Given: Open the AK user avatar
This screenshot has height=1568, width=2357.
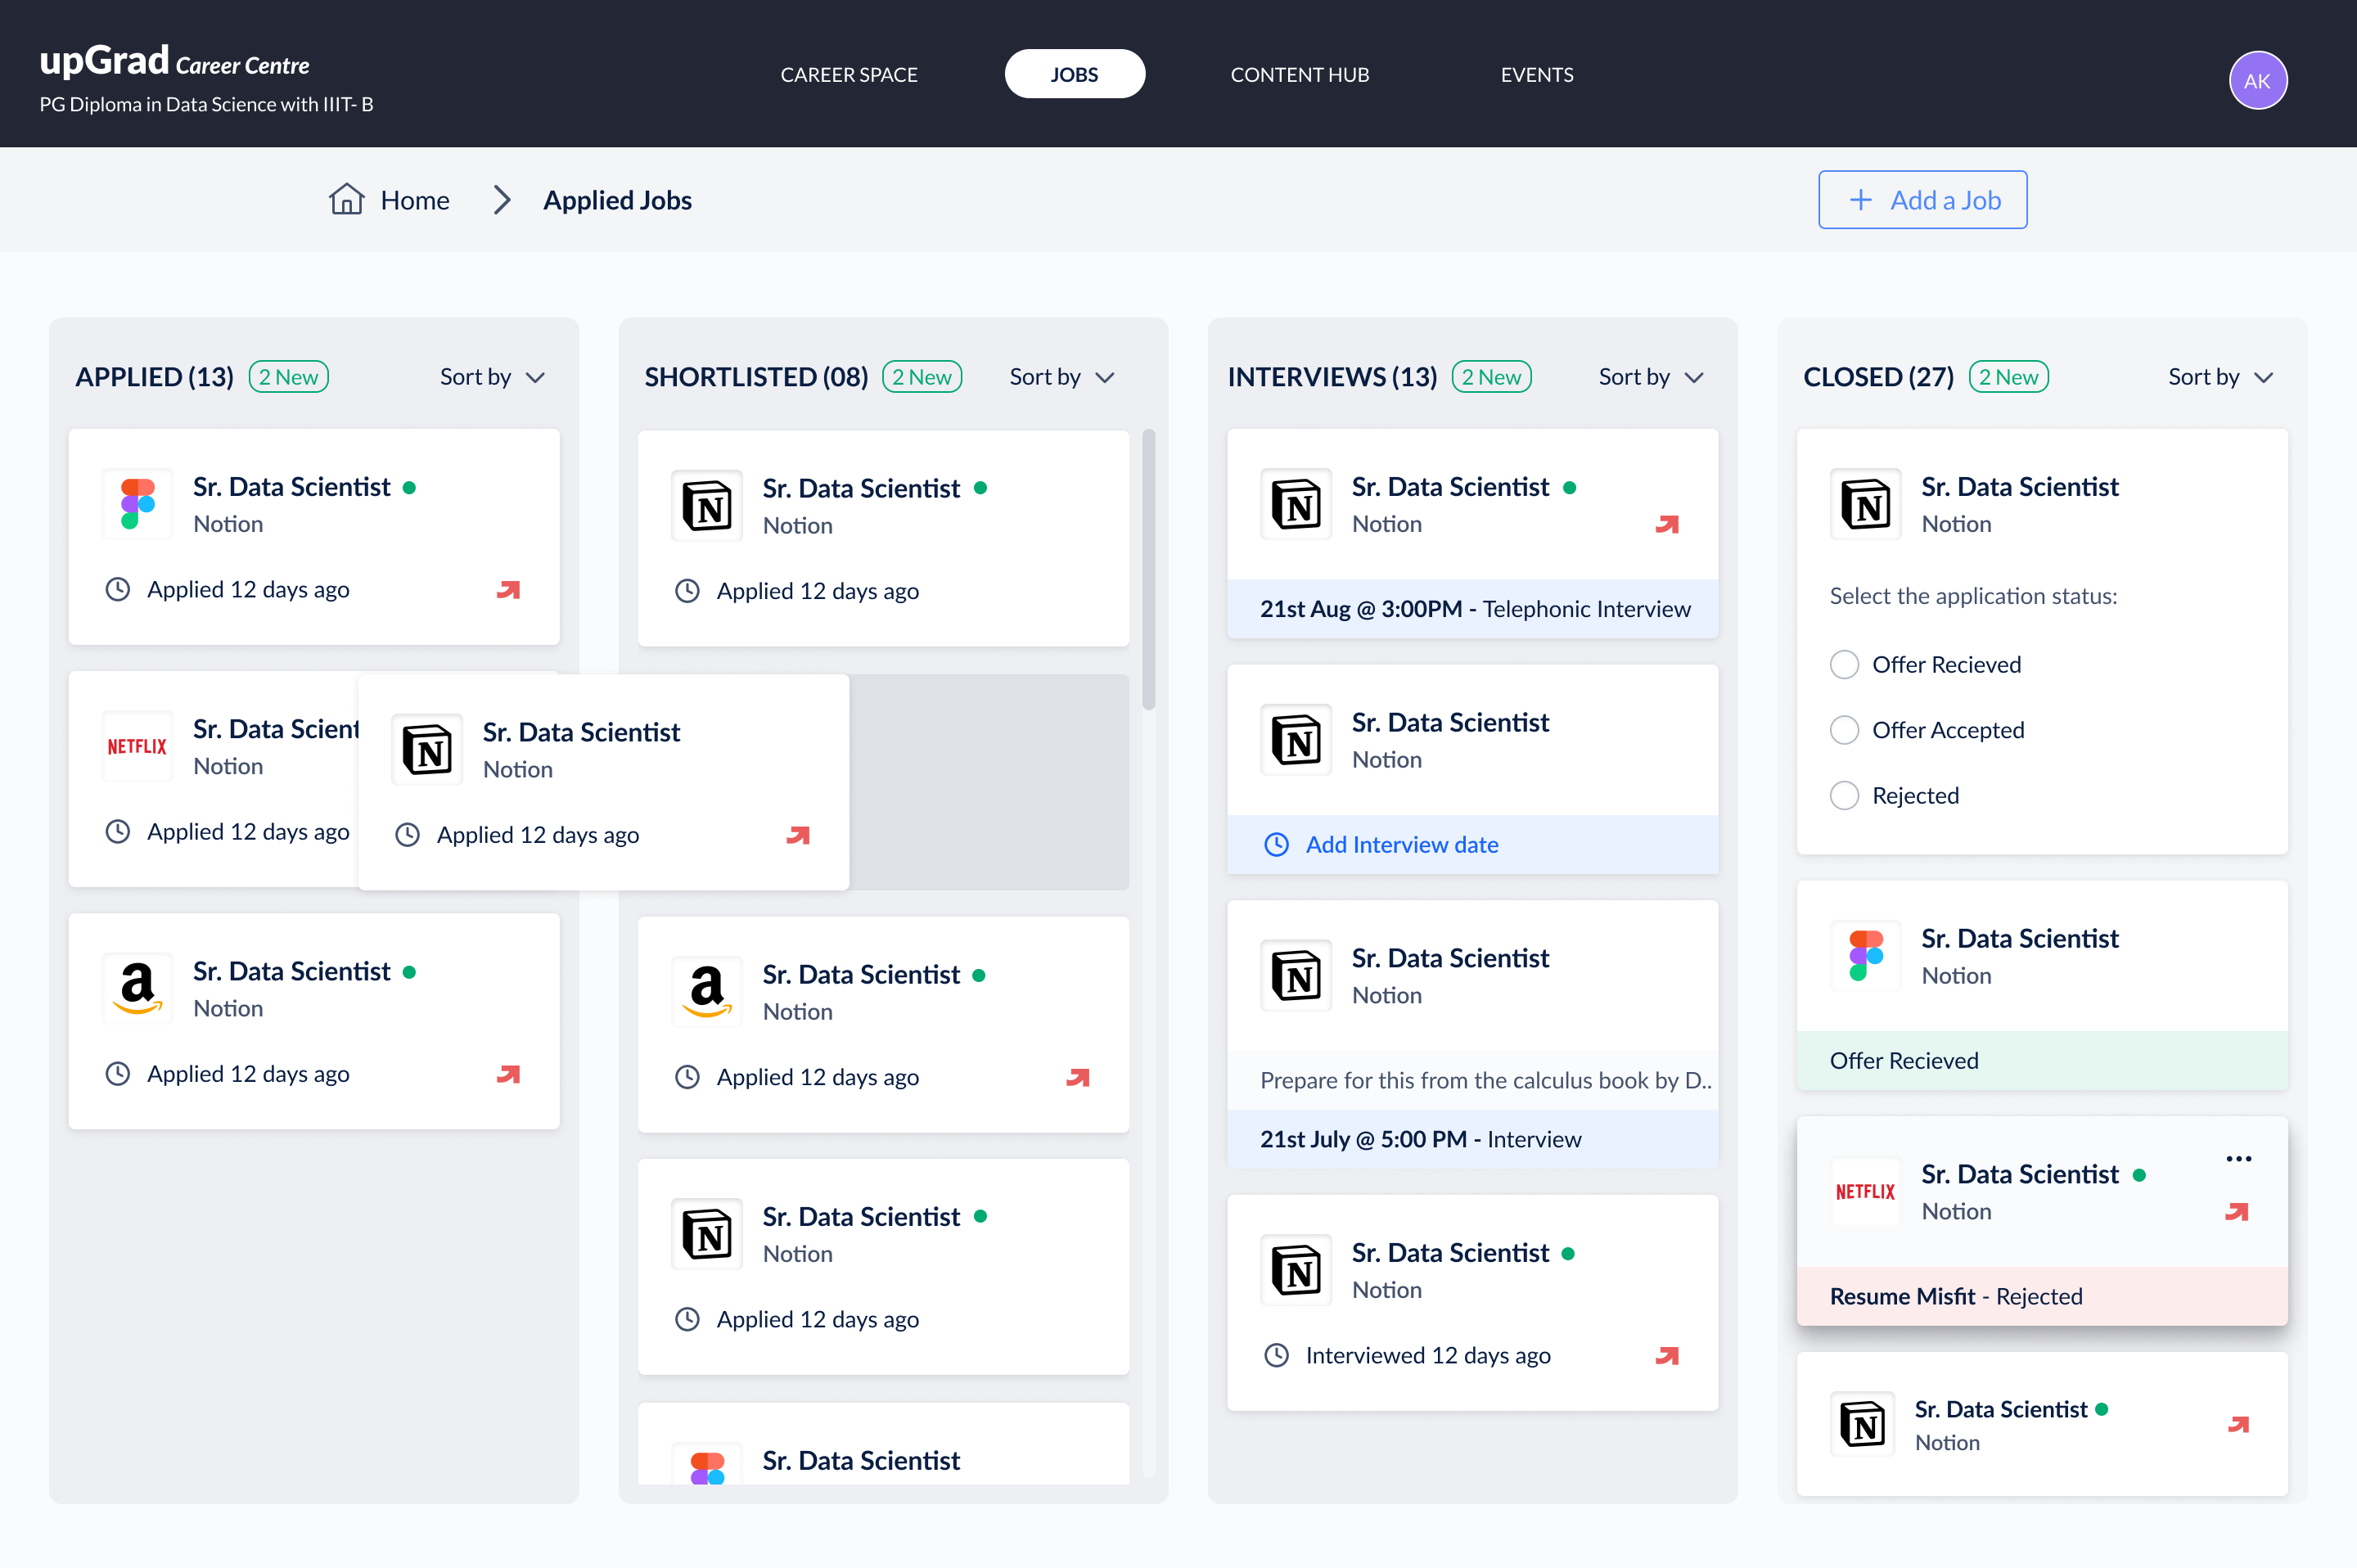Looking at the screenshot, I should click(2257, 80).
